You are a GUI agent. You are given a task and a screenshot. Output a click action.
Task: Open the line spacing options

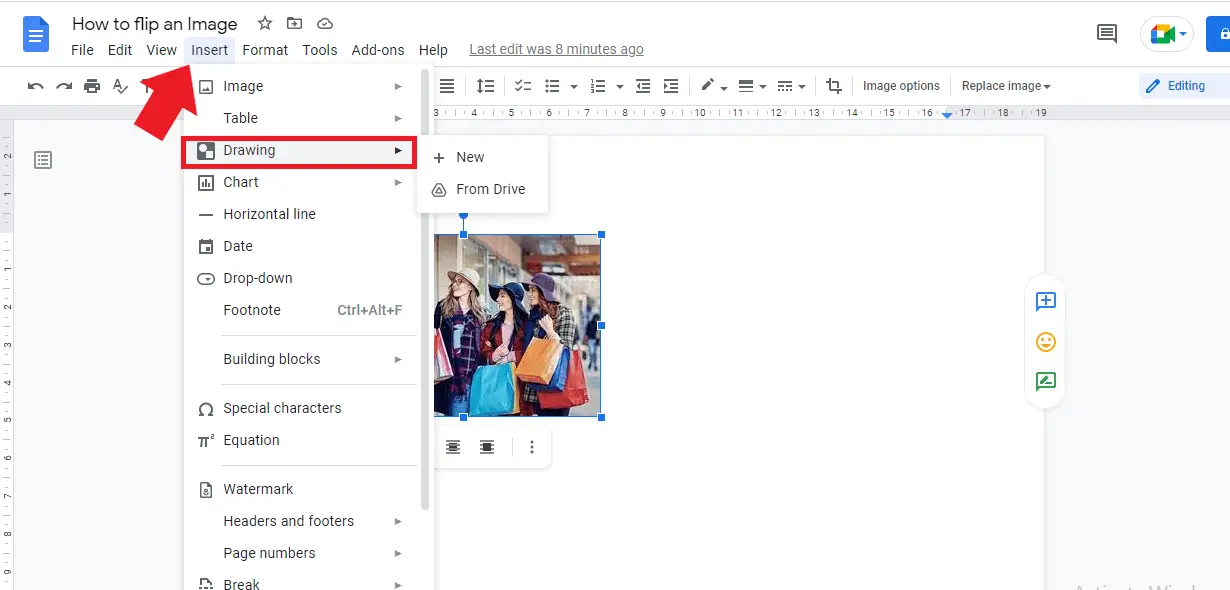[x=486, y=86]
